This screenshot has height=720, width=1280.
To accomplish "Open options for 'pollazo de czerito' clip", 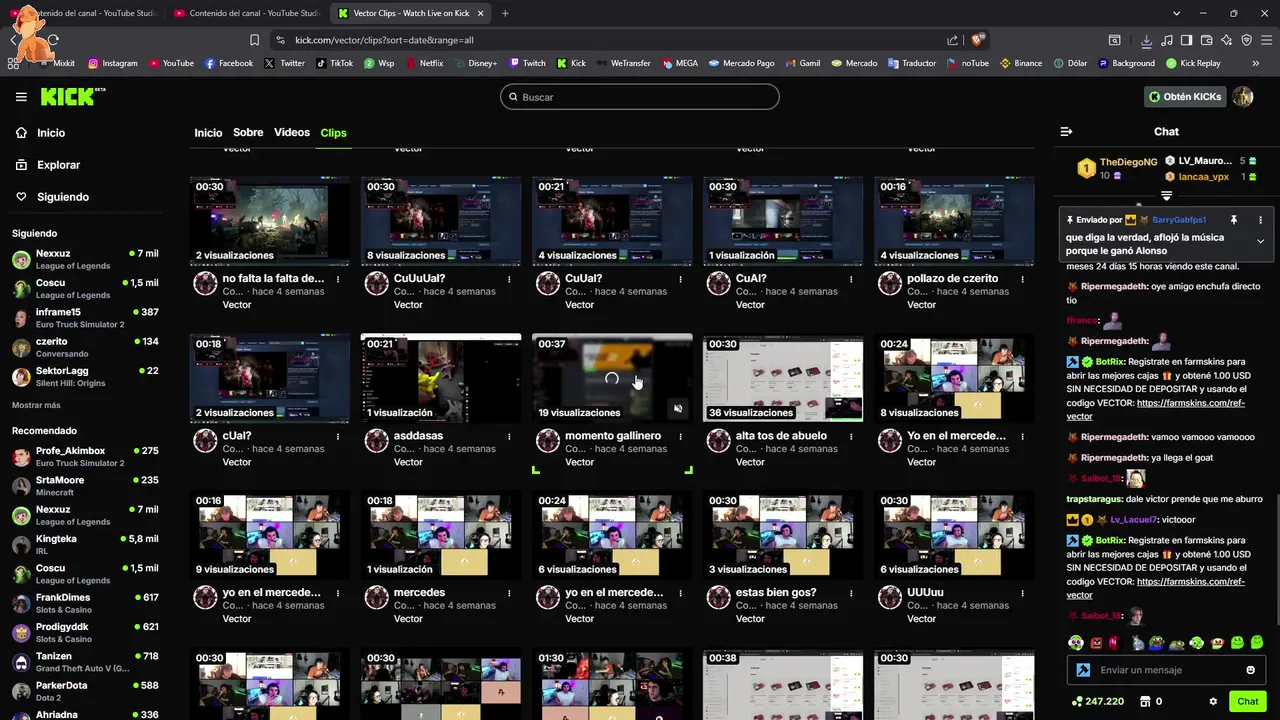I will tap(1023, 279).
